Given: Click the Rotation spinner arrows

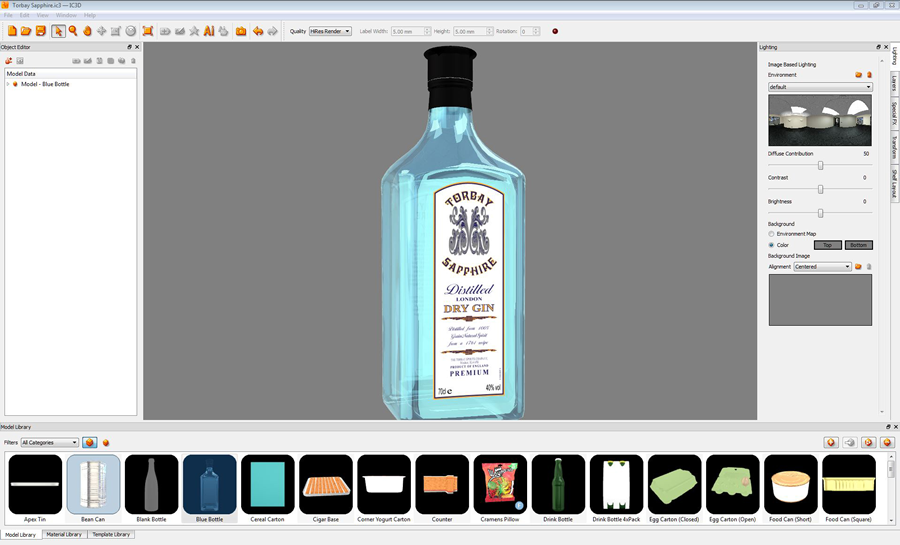Looking at the screenshot, I should coord(536,31).
